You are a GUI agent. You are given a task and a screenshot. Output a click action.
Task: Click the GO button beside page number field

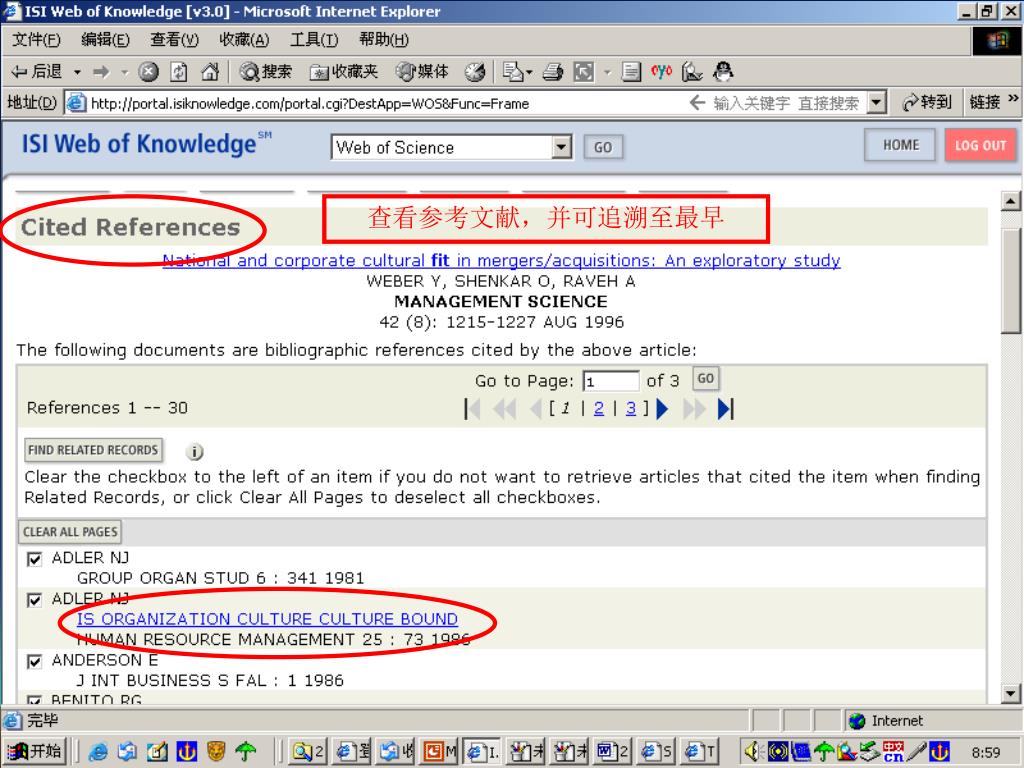click(x=705, y=378)
